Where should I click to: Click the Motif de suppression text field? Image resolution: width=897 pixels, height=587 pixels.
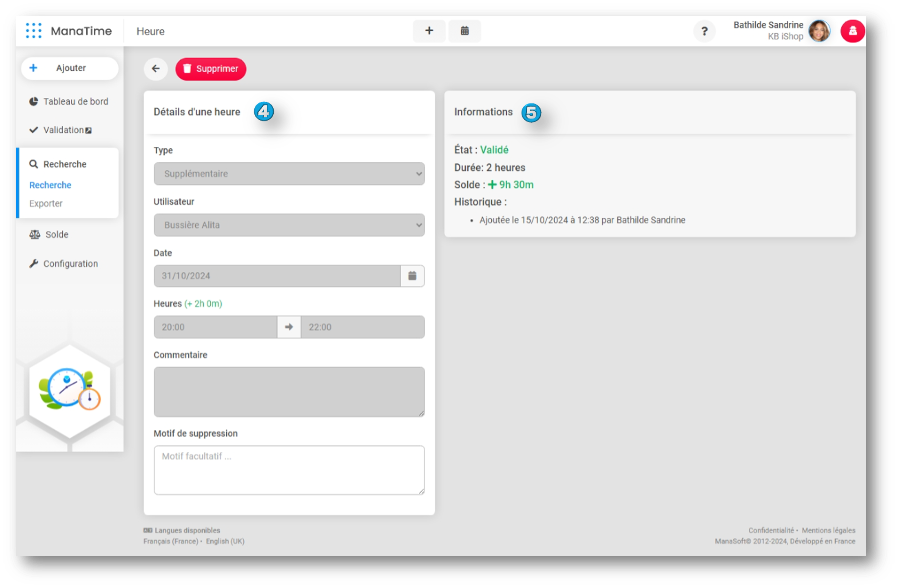(x=289, y=470)
